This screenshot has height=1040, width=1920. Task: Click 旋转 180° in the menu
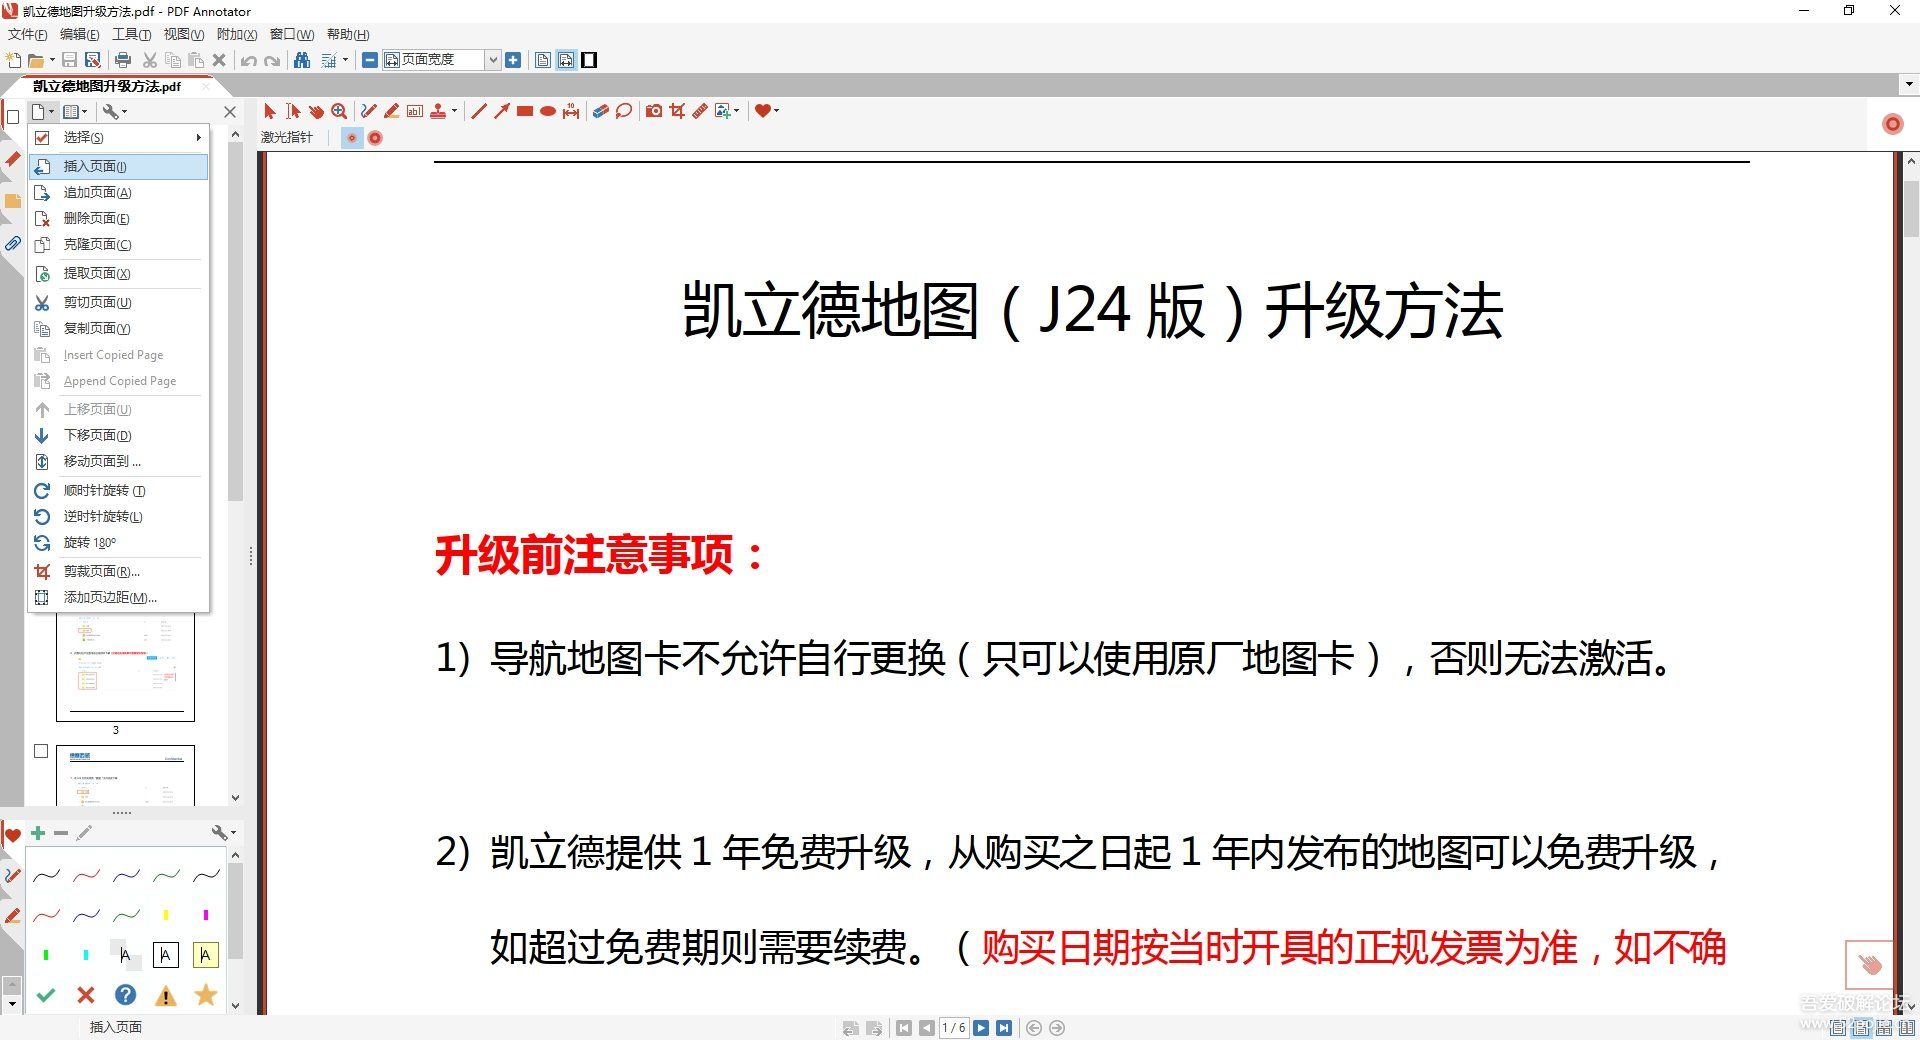point(90,542)
